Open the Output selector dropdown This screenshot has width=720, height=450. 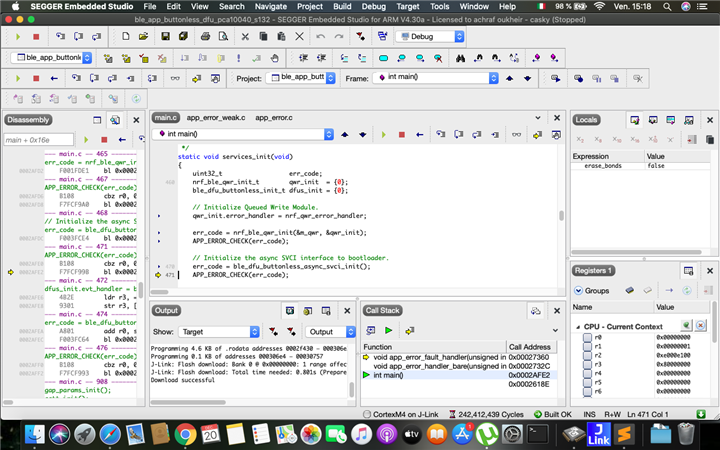point(330,332)
